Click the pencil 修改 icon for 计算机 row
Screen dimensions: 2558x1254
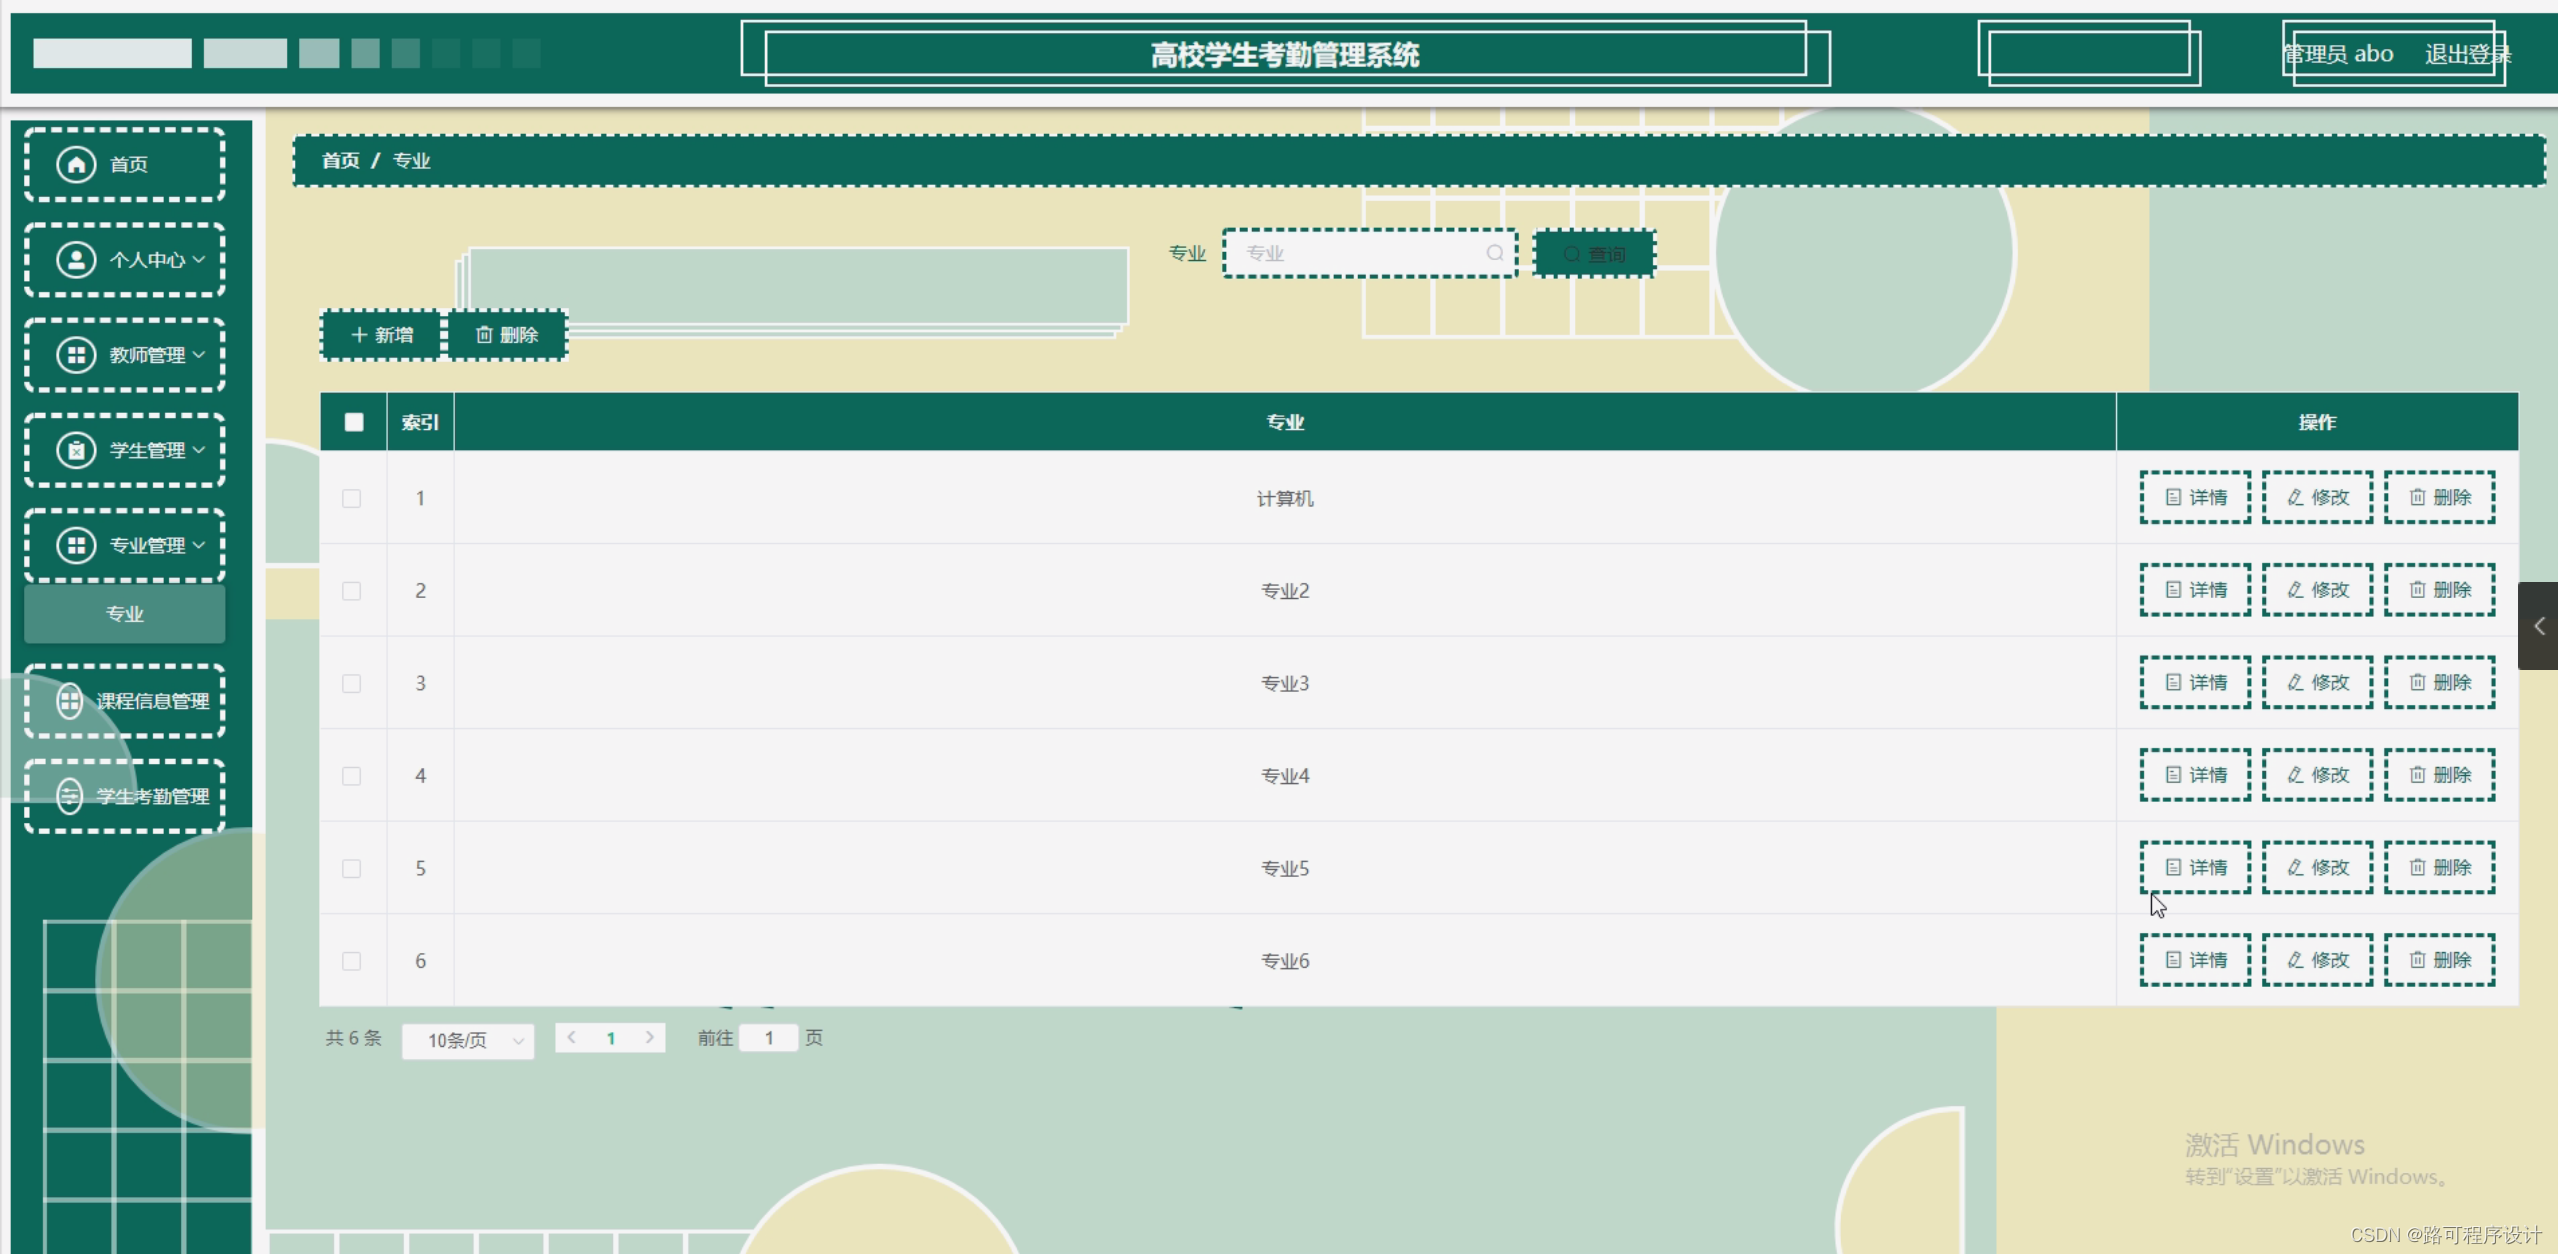click(2296, 498)
